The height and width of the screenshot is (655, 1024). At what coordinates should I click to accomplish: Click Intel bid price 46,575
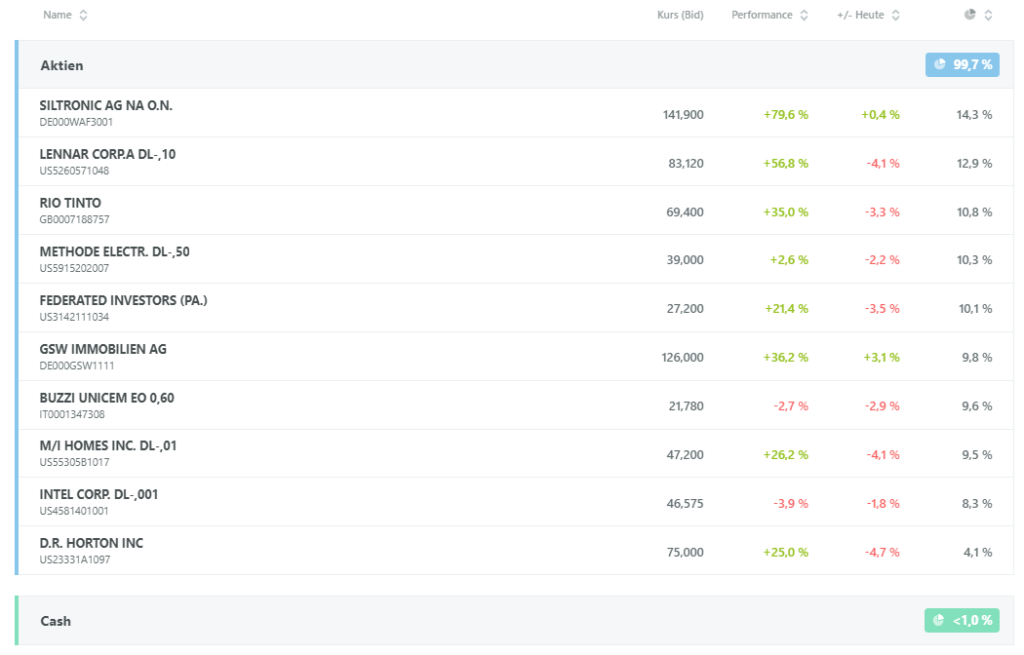(685, 504)
